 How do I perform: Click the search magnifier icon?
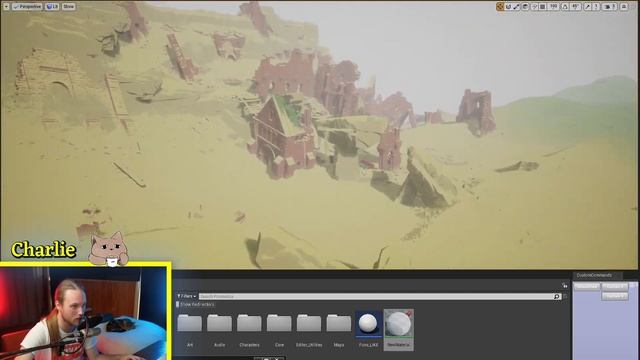pos(557,296)
